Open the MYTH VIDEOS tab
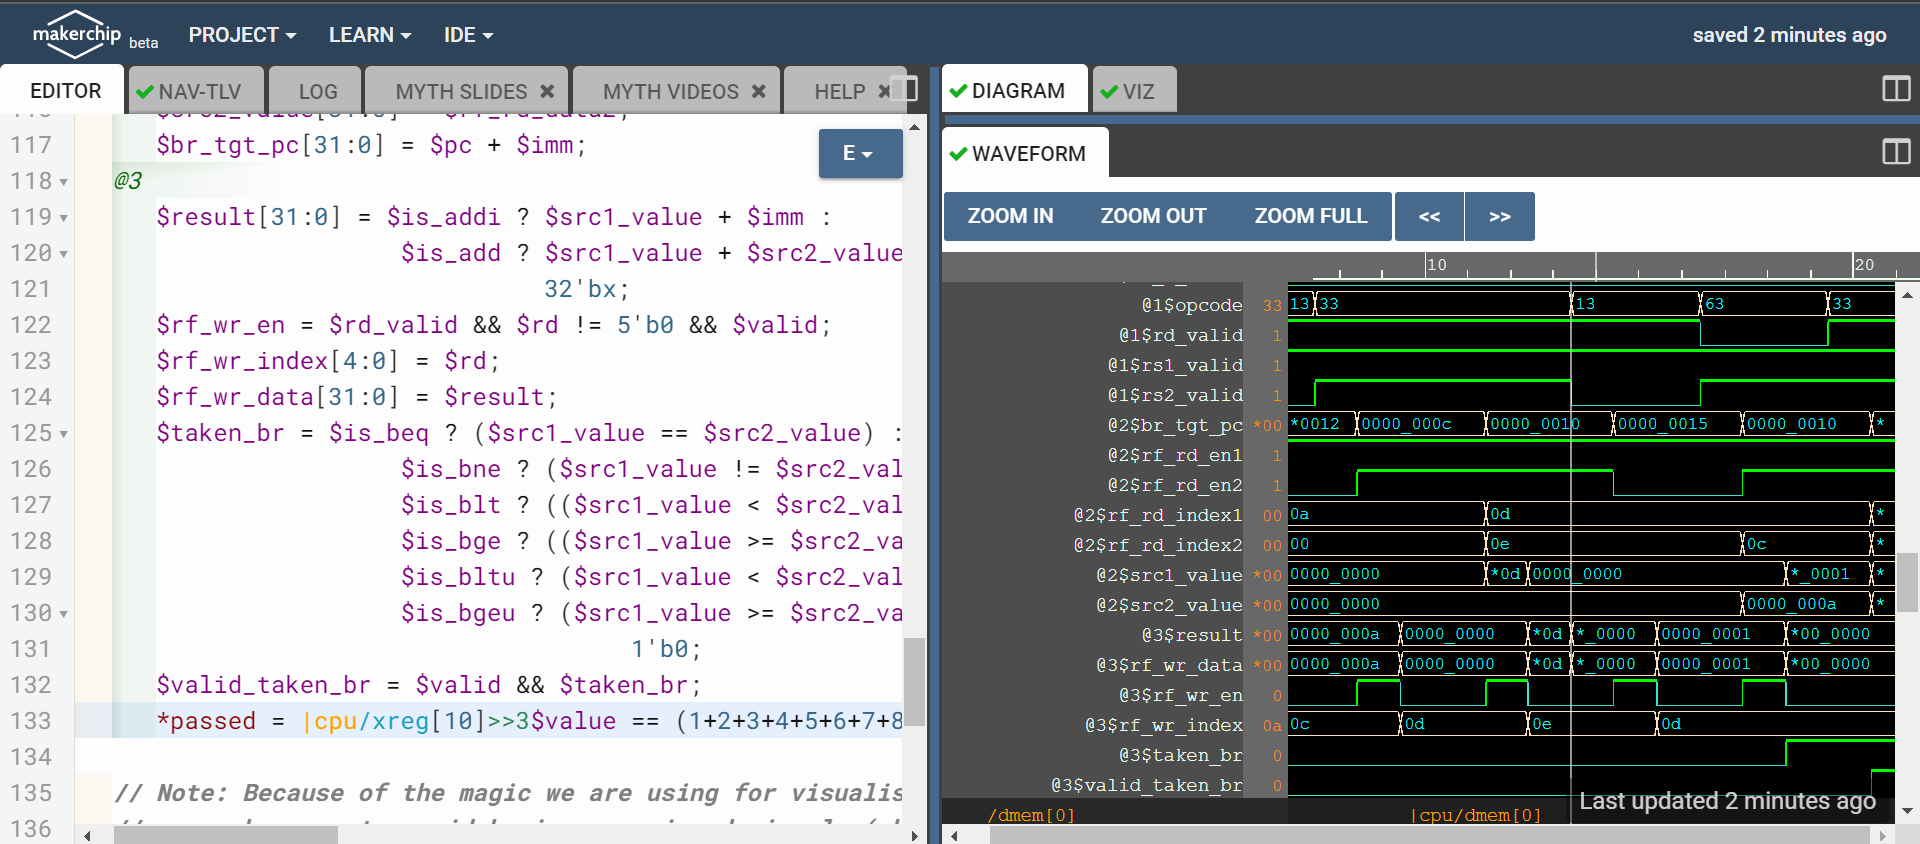Image resolution: width=1920 pixels, height=844 pixels. [671, 92]
